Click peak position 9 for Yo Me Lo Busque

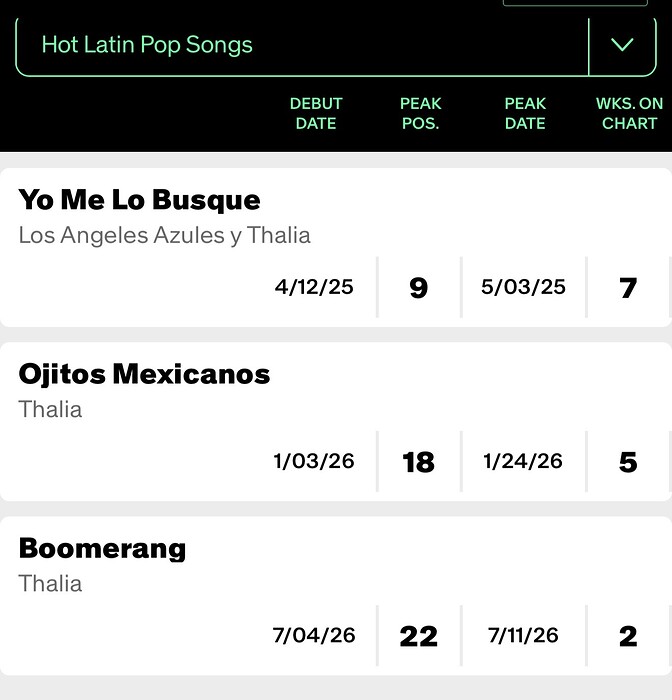tap(419, 288)
